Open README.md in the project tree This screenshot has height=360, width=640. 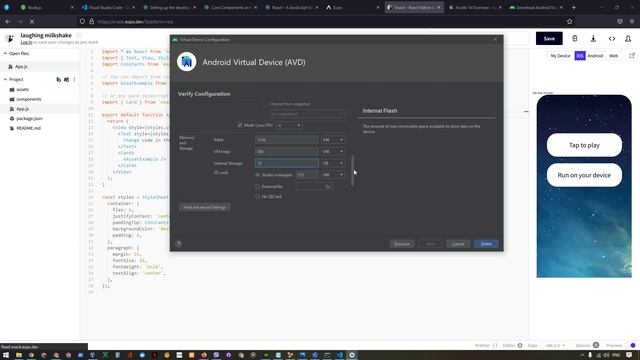[x=29, y=128]
